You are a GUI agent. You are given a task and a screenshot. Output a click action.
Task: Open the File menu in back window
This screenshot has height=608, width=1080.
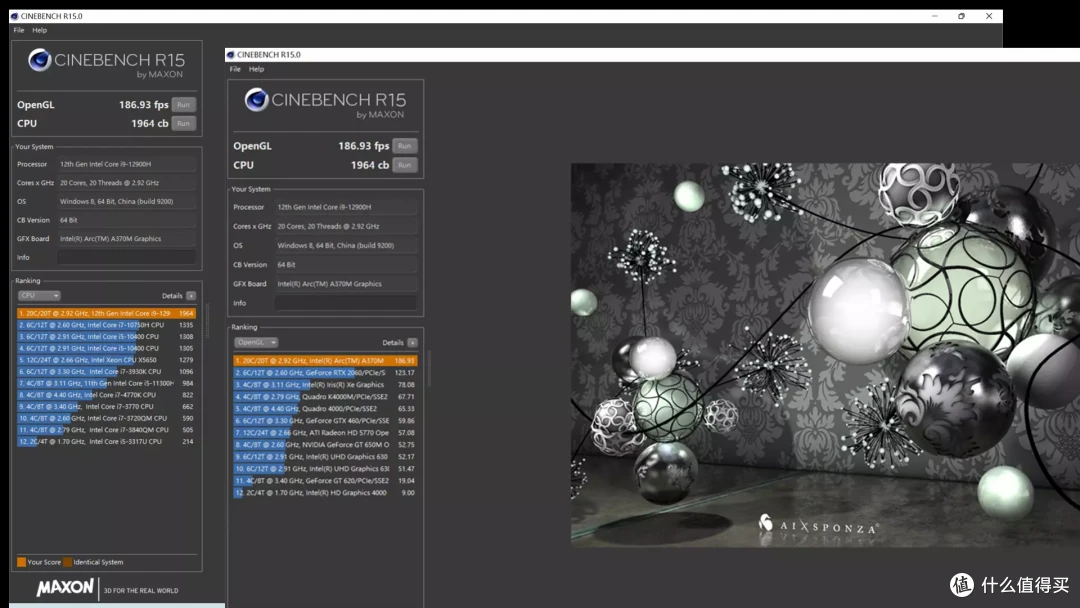coord(19,30)
